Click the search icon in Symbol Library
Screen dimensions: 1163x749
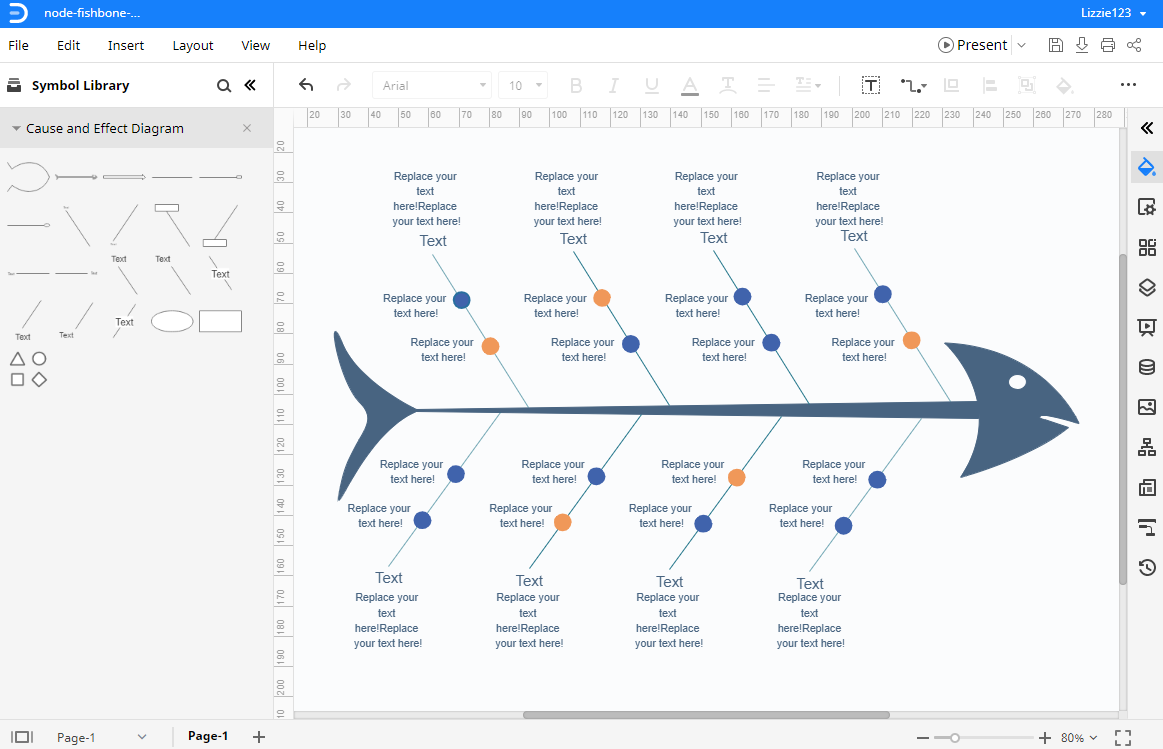(224, 85)
